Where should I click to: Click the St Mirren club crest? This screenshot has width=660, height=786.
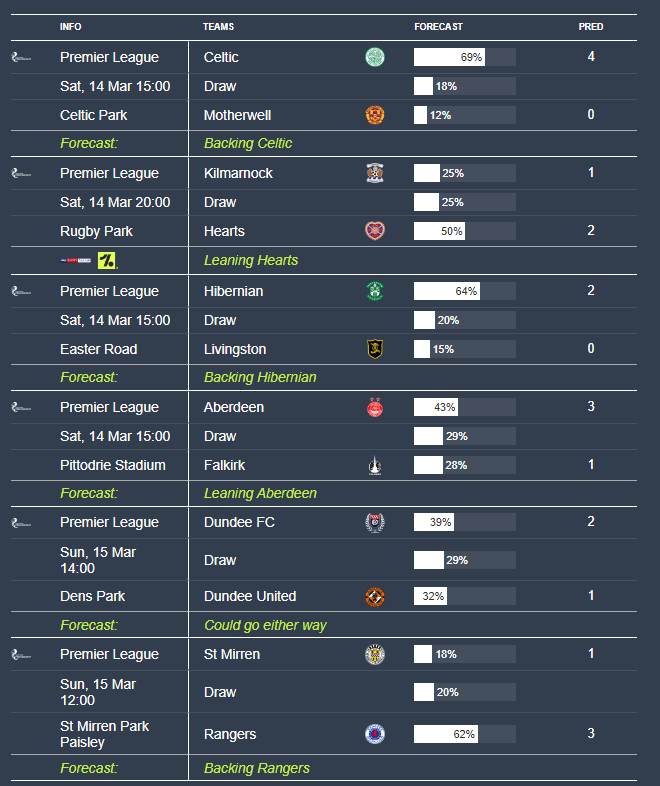375,654
